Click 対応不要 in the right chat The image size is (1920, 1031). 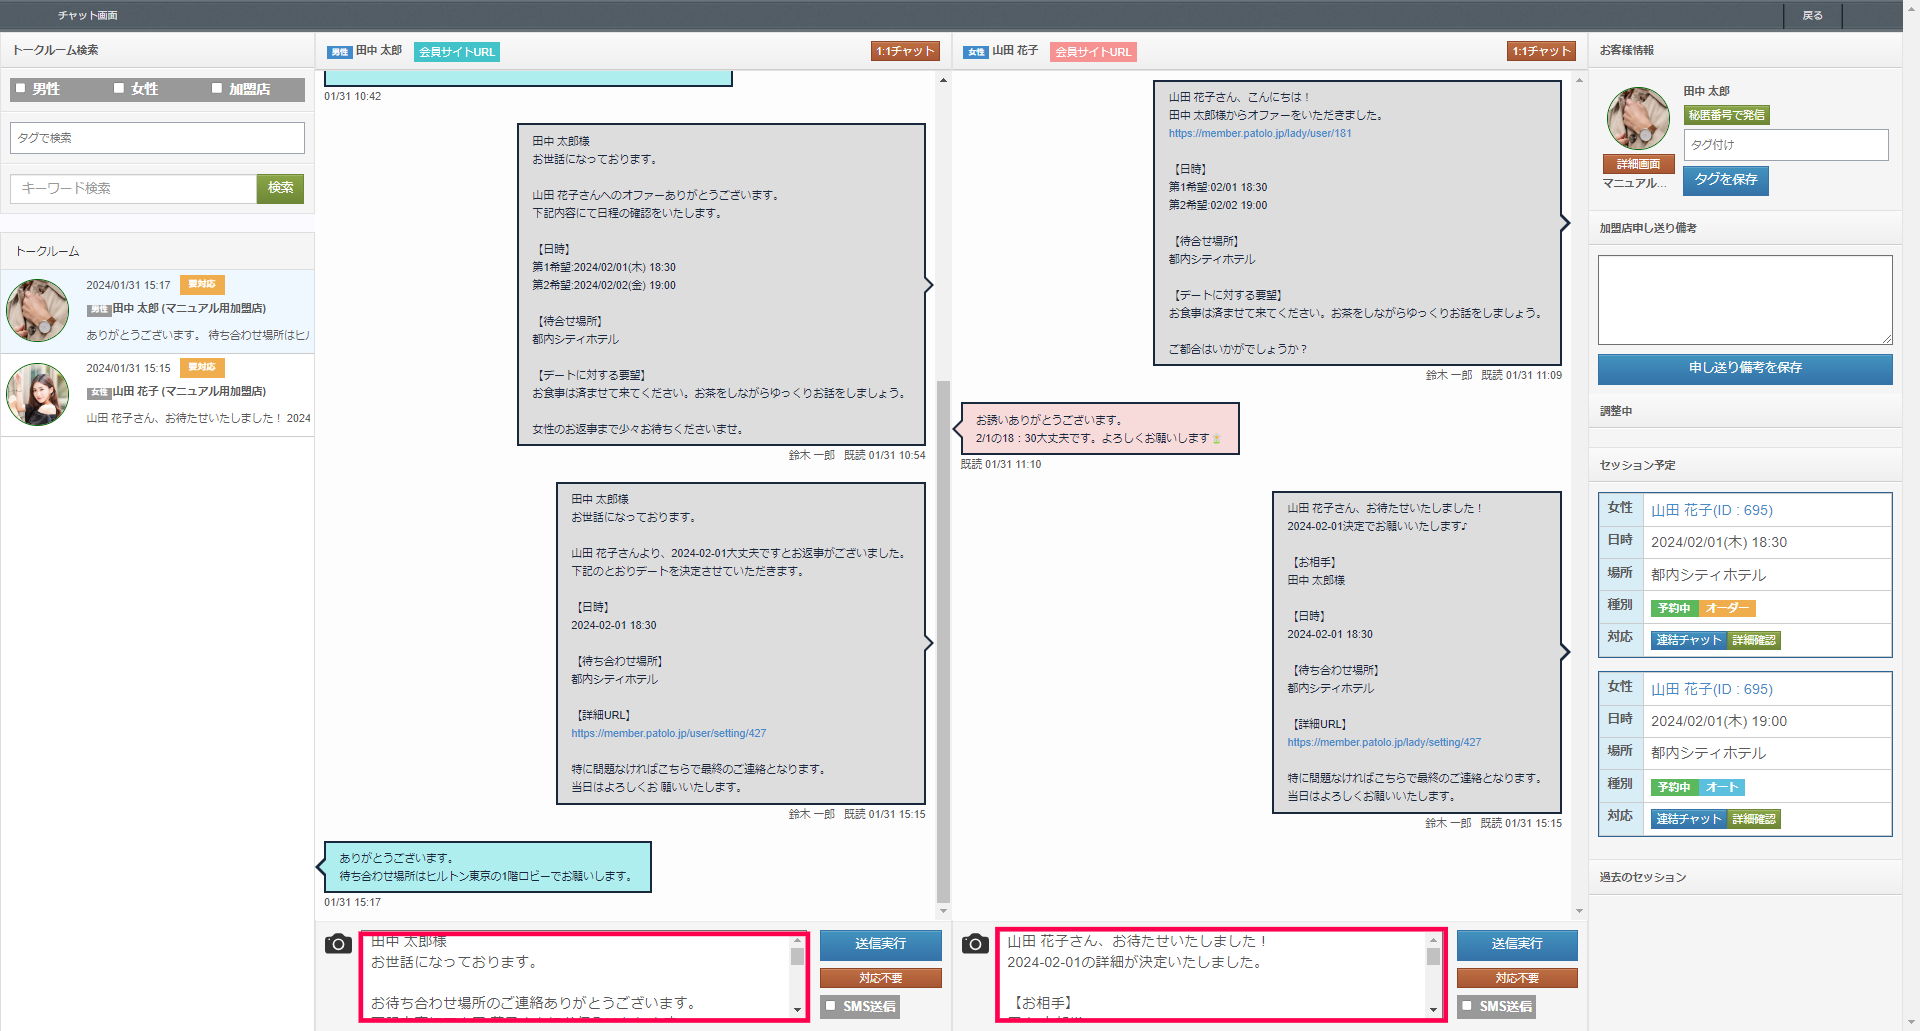[x=1517, y=978]
